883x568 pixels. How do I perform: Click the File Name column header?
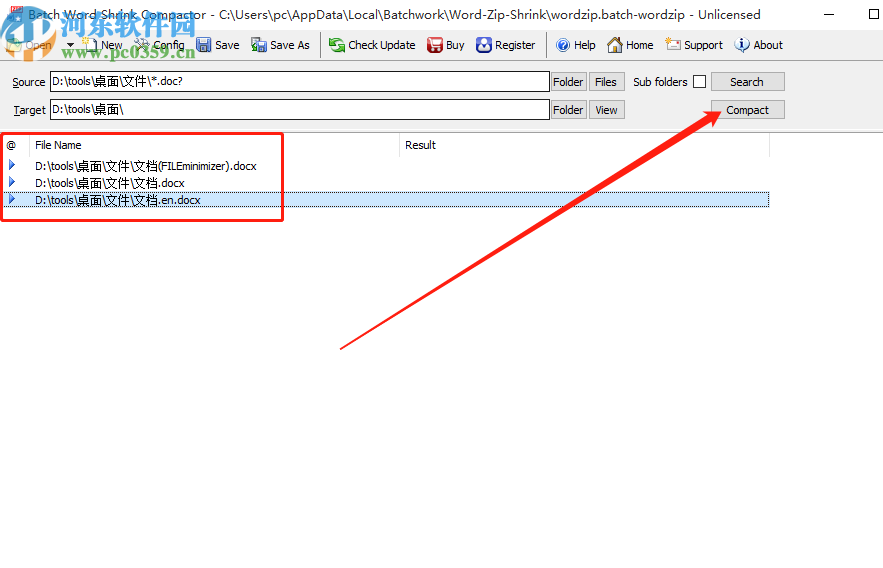coord(214,145)
